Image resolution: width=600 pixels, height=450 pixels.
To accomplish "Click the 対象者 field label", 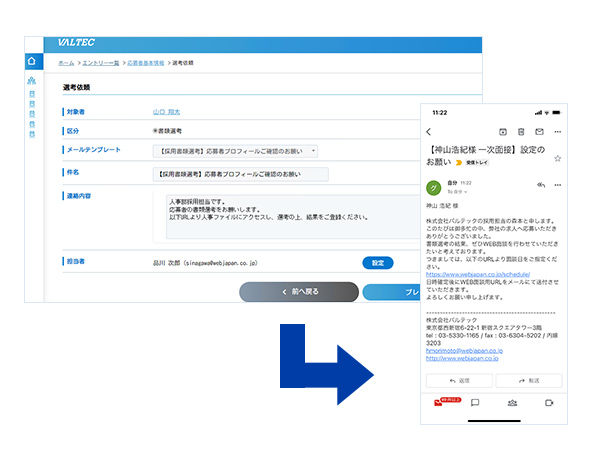I will click(x=76, y=112).
